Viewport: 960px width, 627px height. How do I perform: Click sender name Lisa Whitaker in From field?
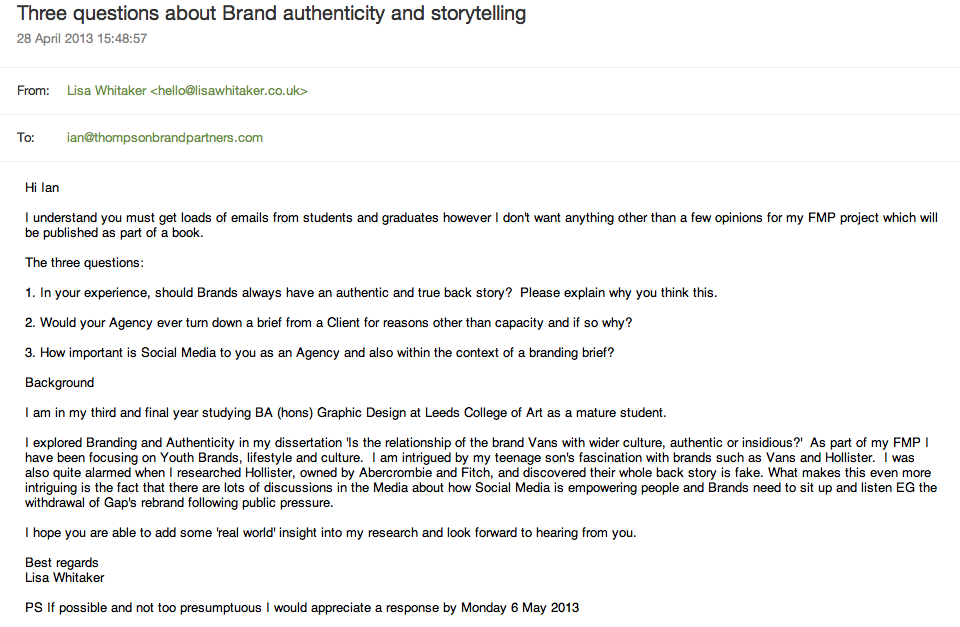(x=106, y=91)
